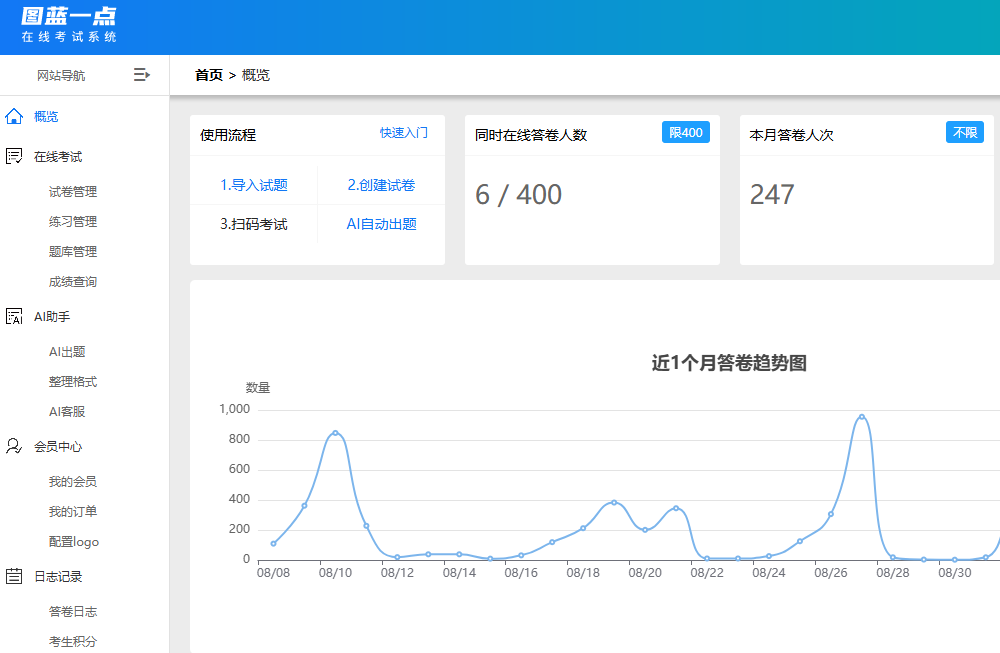Viewport: 1000px width, 653px height.
Task: Click the 08/27 peak data point
Action: point(862,417)
